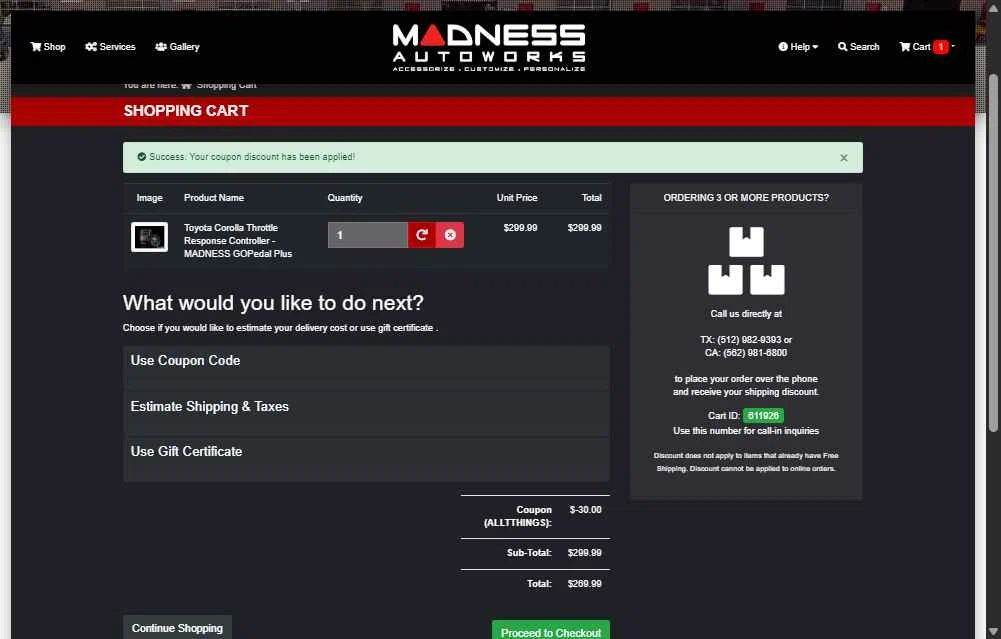
Task: Click the final Total $269.99
Action: point(585,583)
